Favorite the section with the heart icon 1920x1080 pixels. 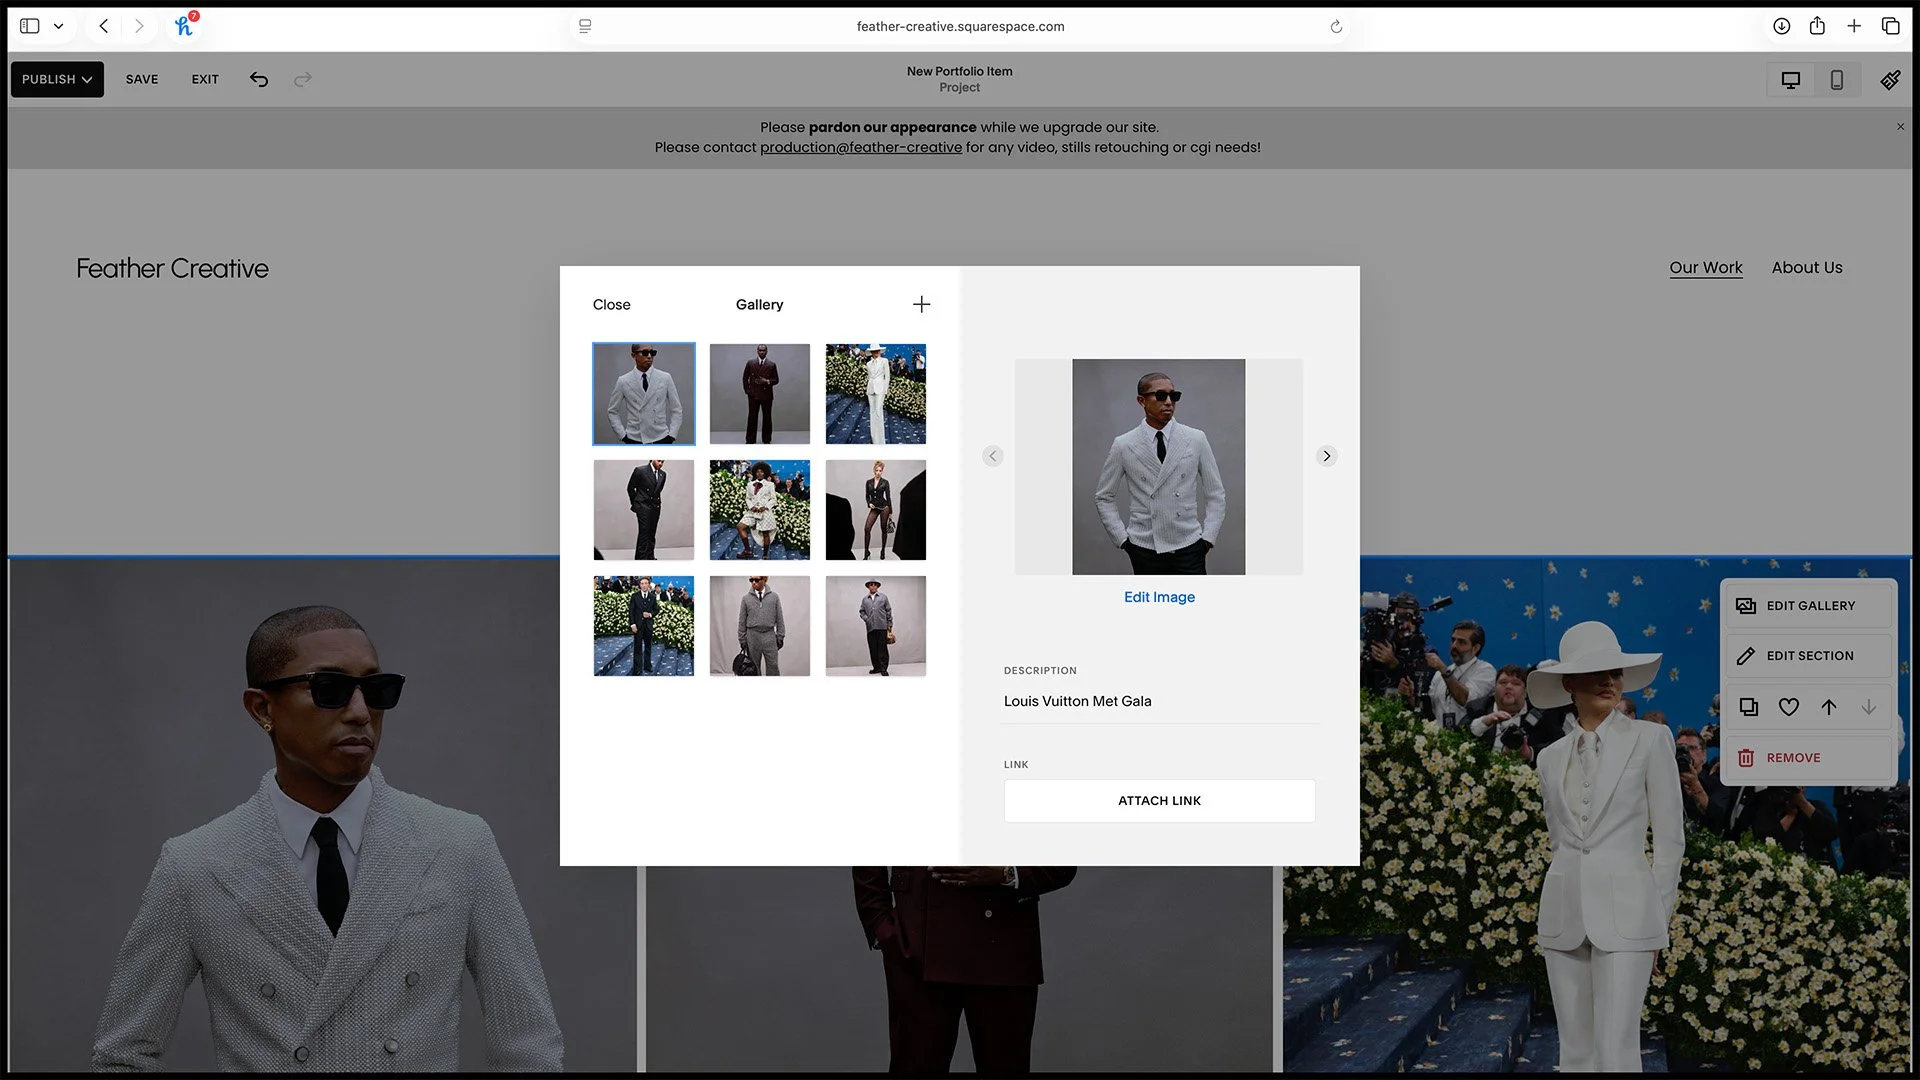(1788, 707)
